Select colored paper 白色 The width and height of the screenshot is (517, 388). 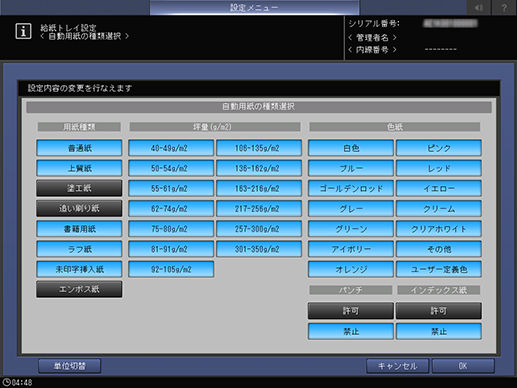click(x=351, y=148)
